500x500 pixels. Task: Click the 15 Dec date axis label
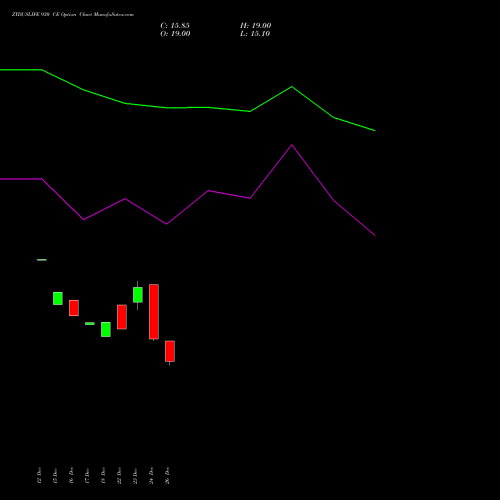pyautogui.click(x=55, y=475)
